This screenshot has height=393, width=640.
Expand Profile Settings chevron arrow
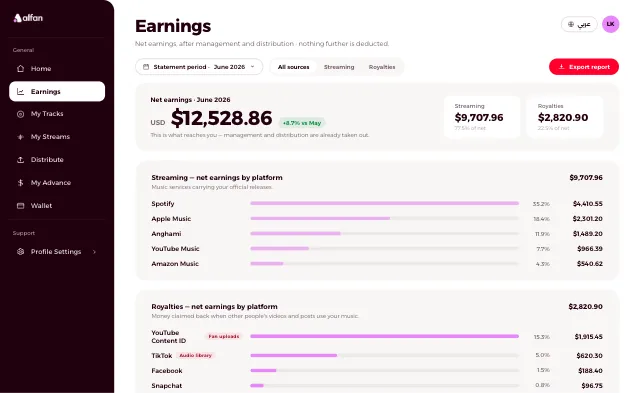[x=94, y=252]
